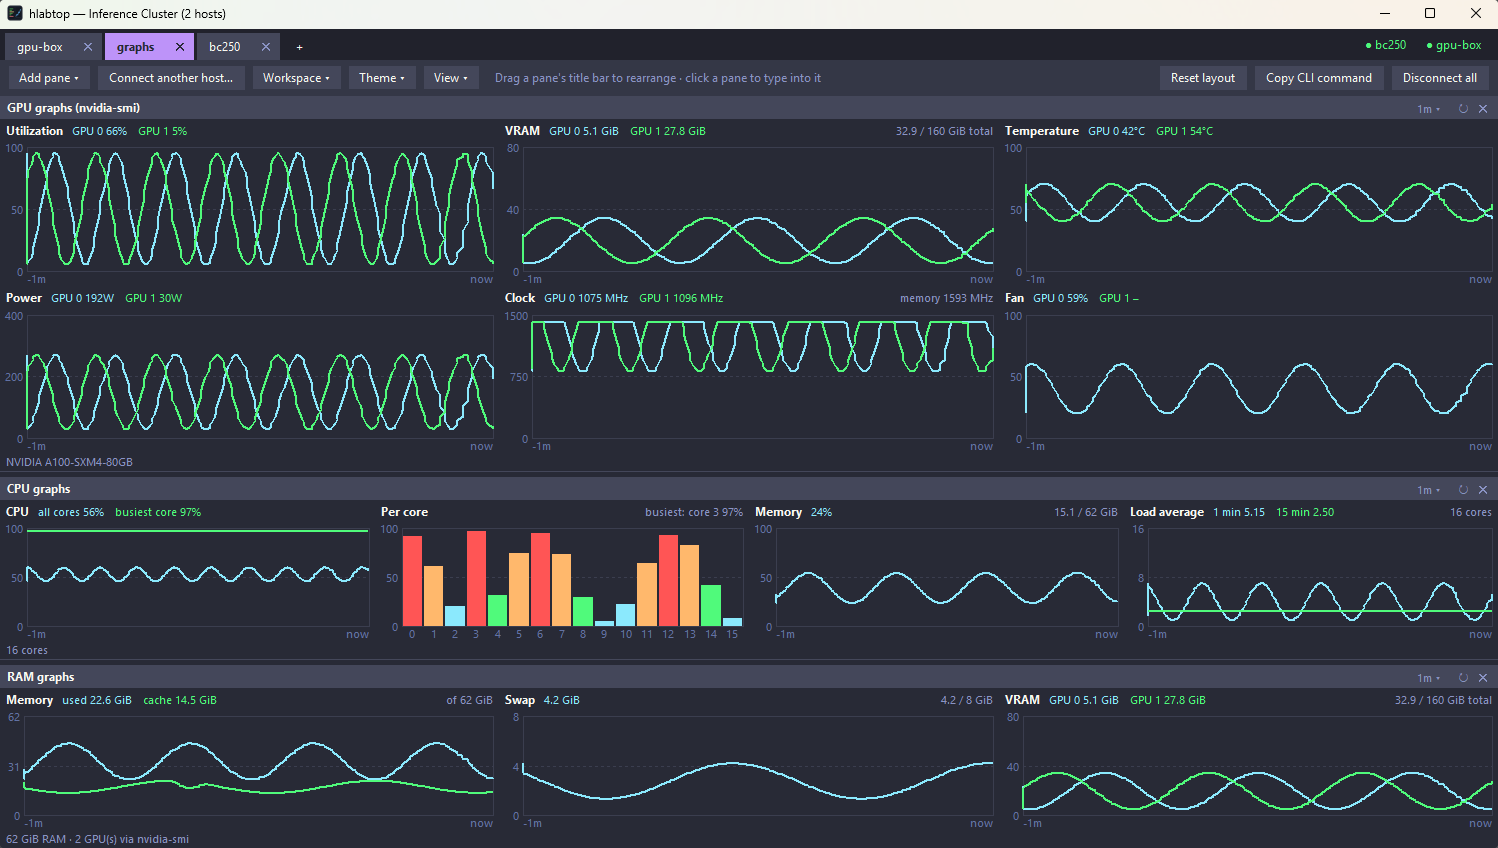Click '4.2 / 8 GiB' swap total text
The height and width of the screenshot is (848, 1498).
pos(966,700)
